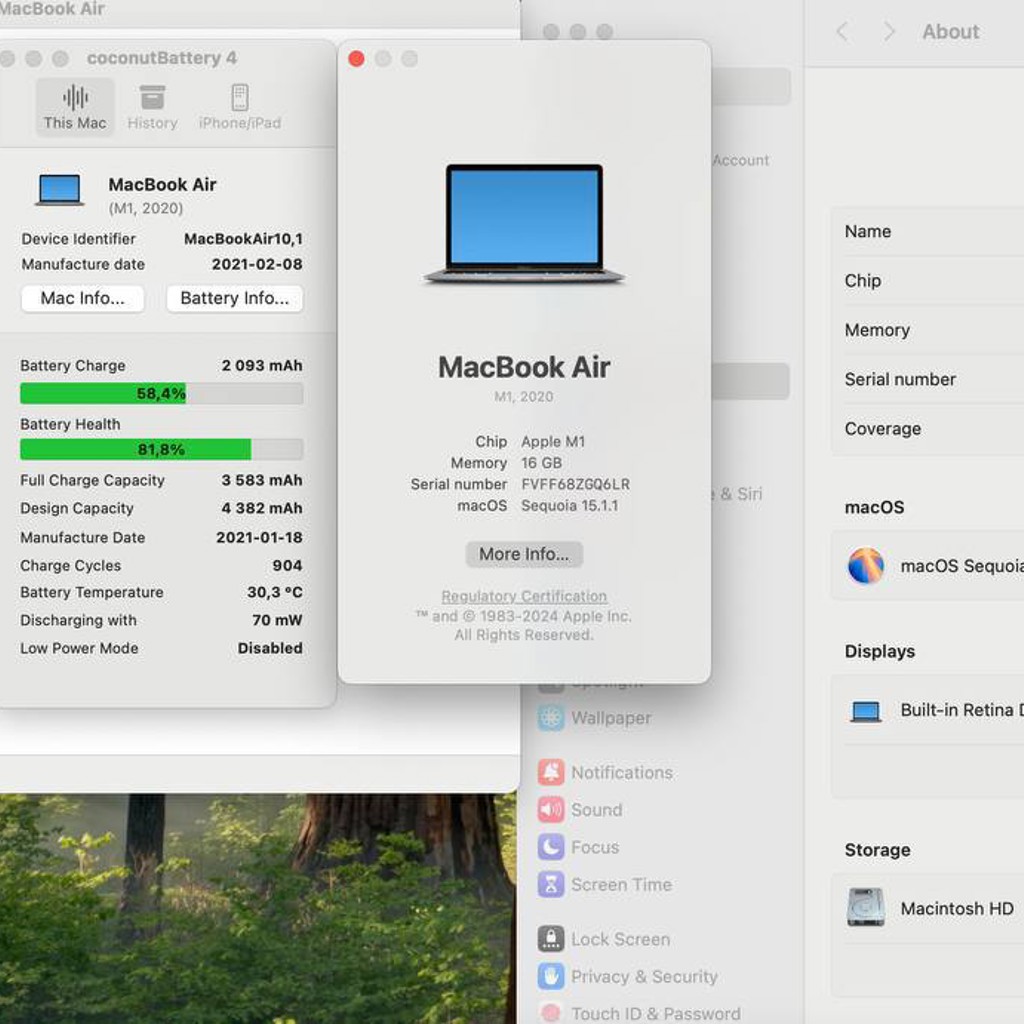Click the Name row in About pane
Screen dimensions: 1024x1024
[927, 231]
